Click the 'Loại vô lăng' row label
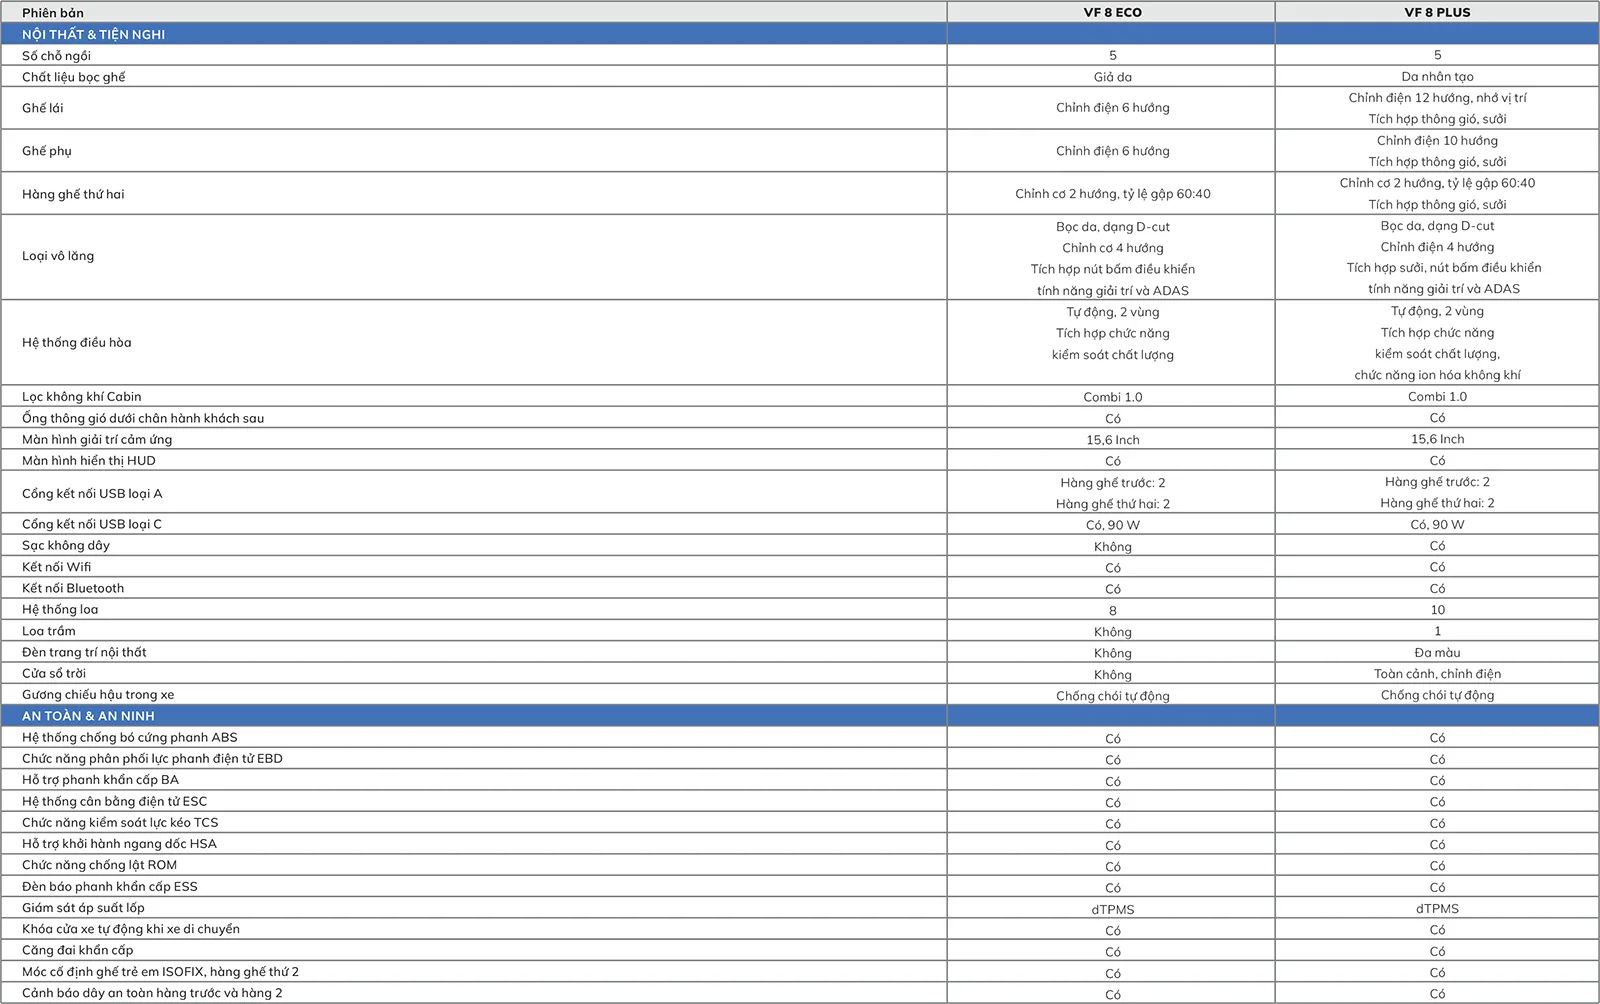The height and width of the screenshot is (1004, 1600). (x=58, y=256)
